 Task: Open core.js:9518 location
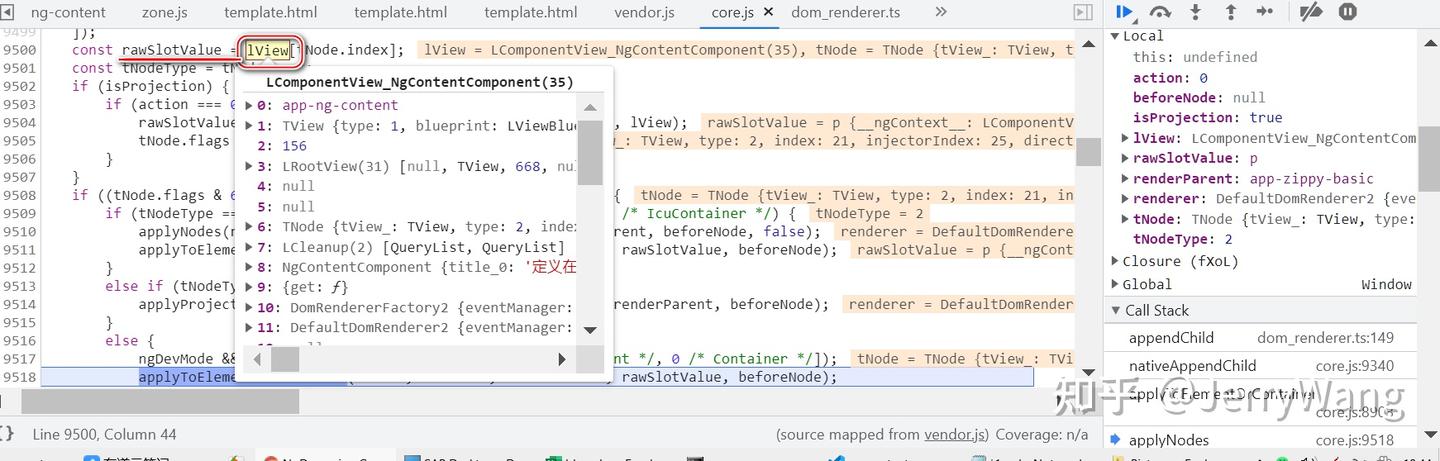point(1355,440)
